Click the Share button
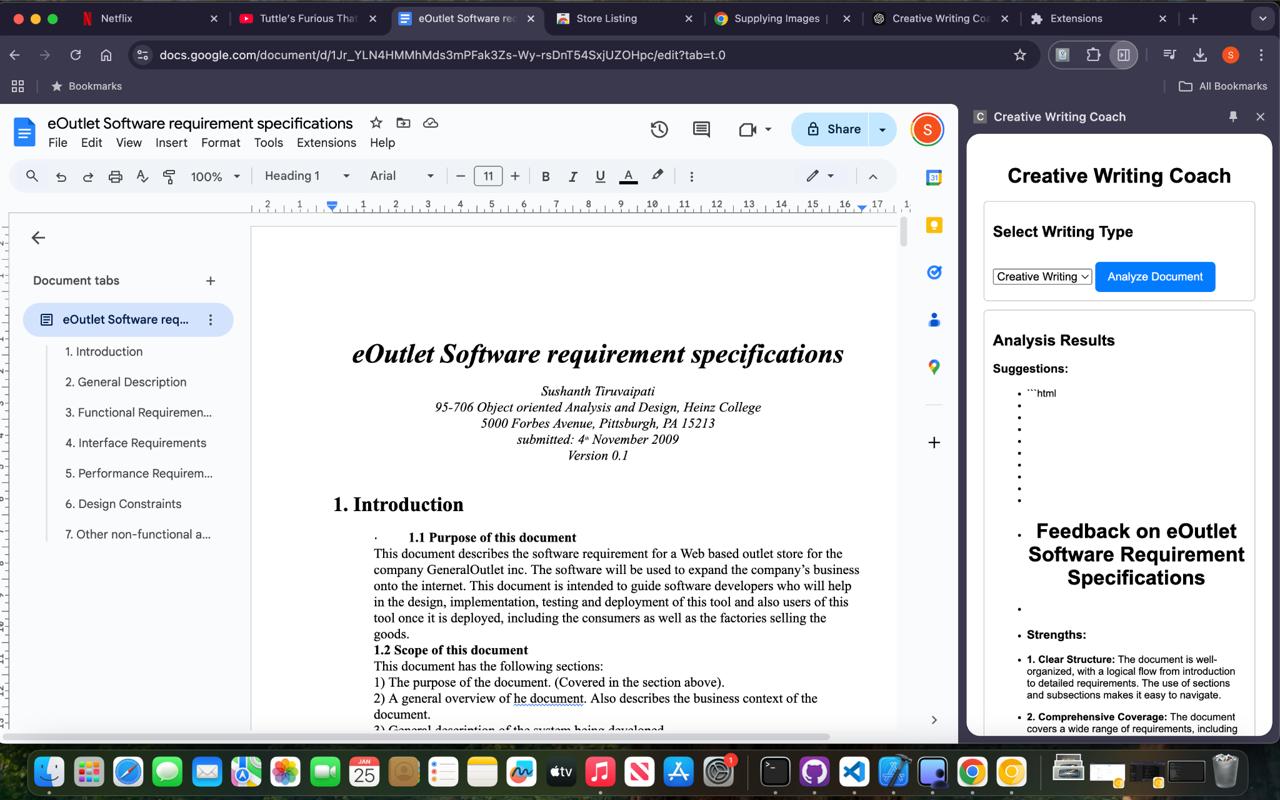This screenshot has width=1280, height=800. tap(832, 129)
